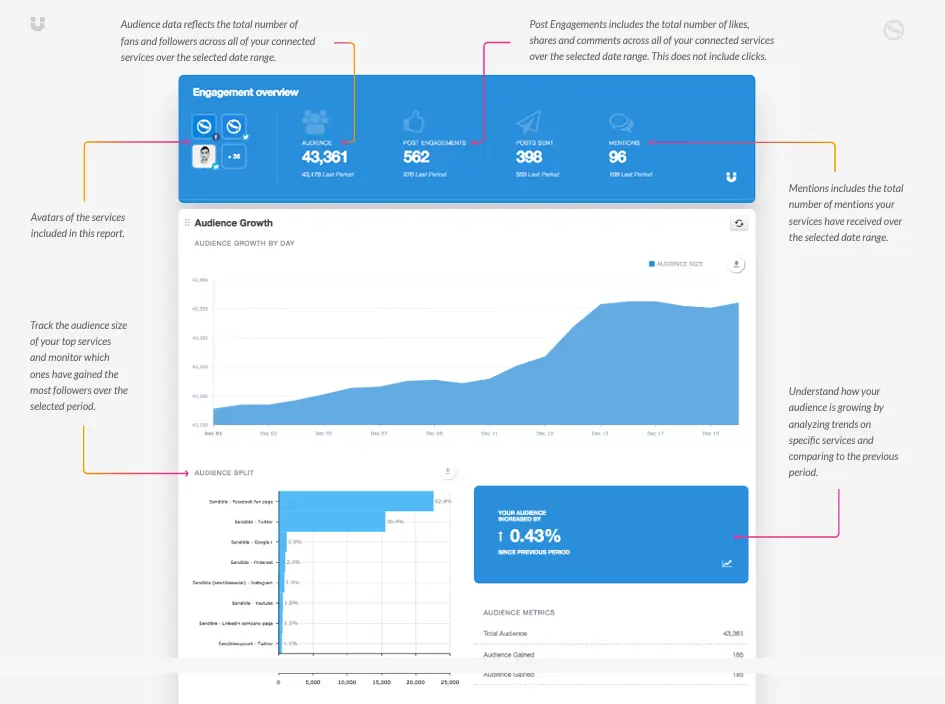This screenshot has width=945, height=704.
Task: Select the Sendible Facebook fan page bar
Action: (355, 501)
